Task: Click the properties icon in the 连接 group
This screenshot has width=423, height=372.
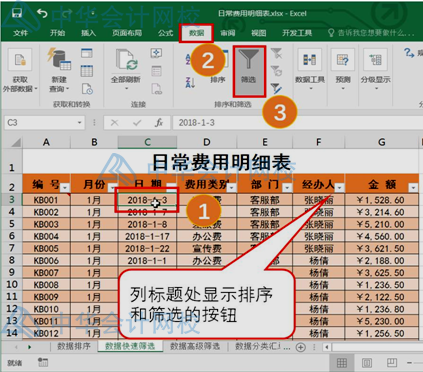Action: 156,71
